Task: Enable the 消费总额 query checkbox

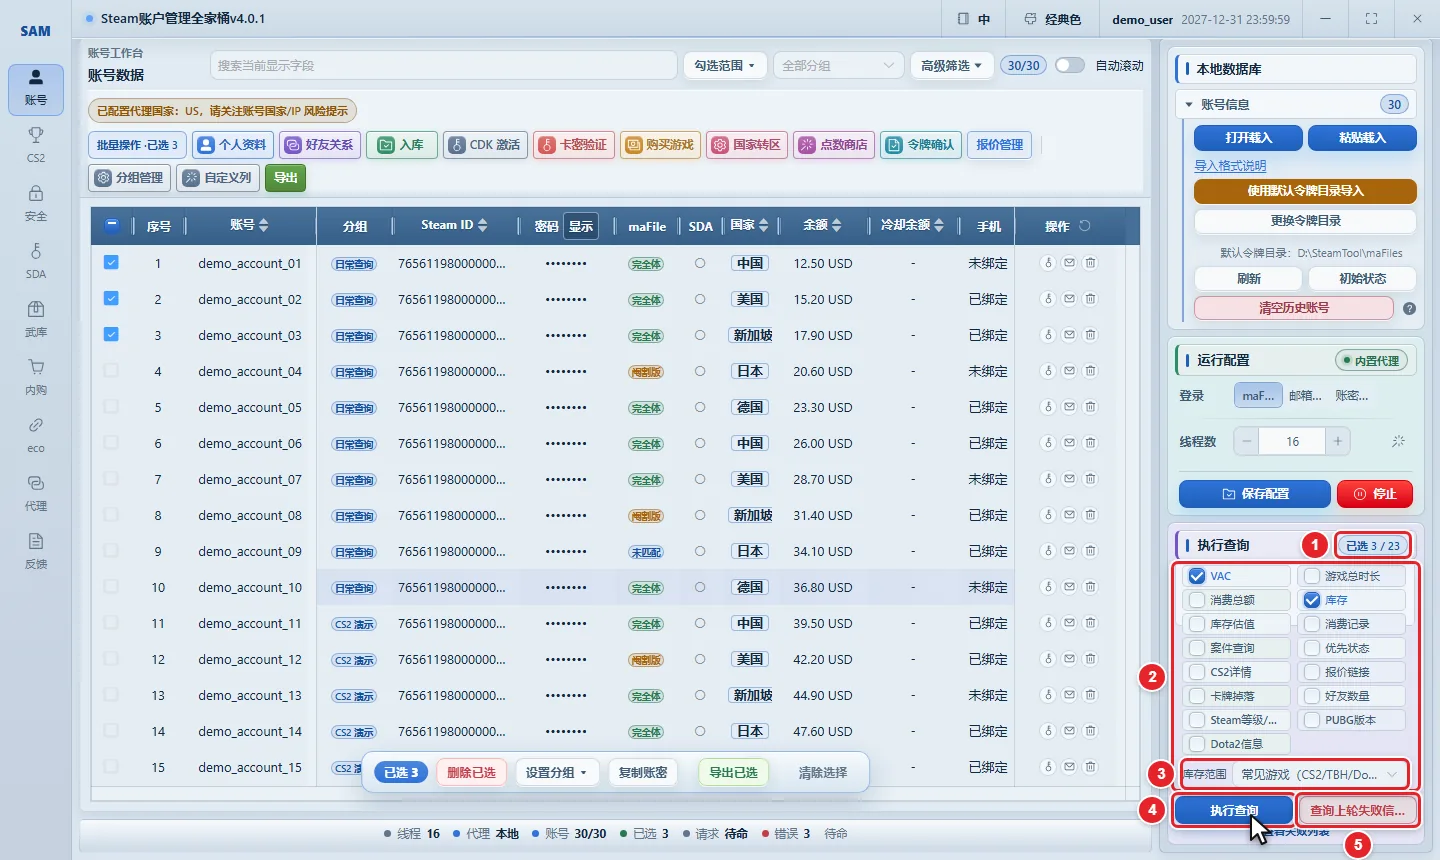Action: click(1197, 600)
